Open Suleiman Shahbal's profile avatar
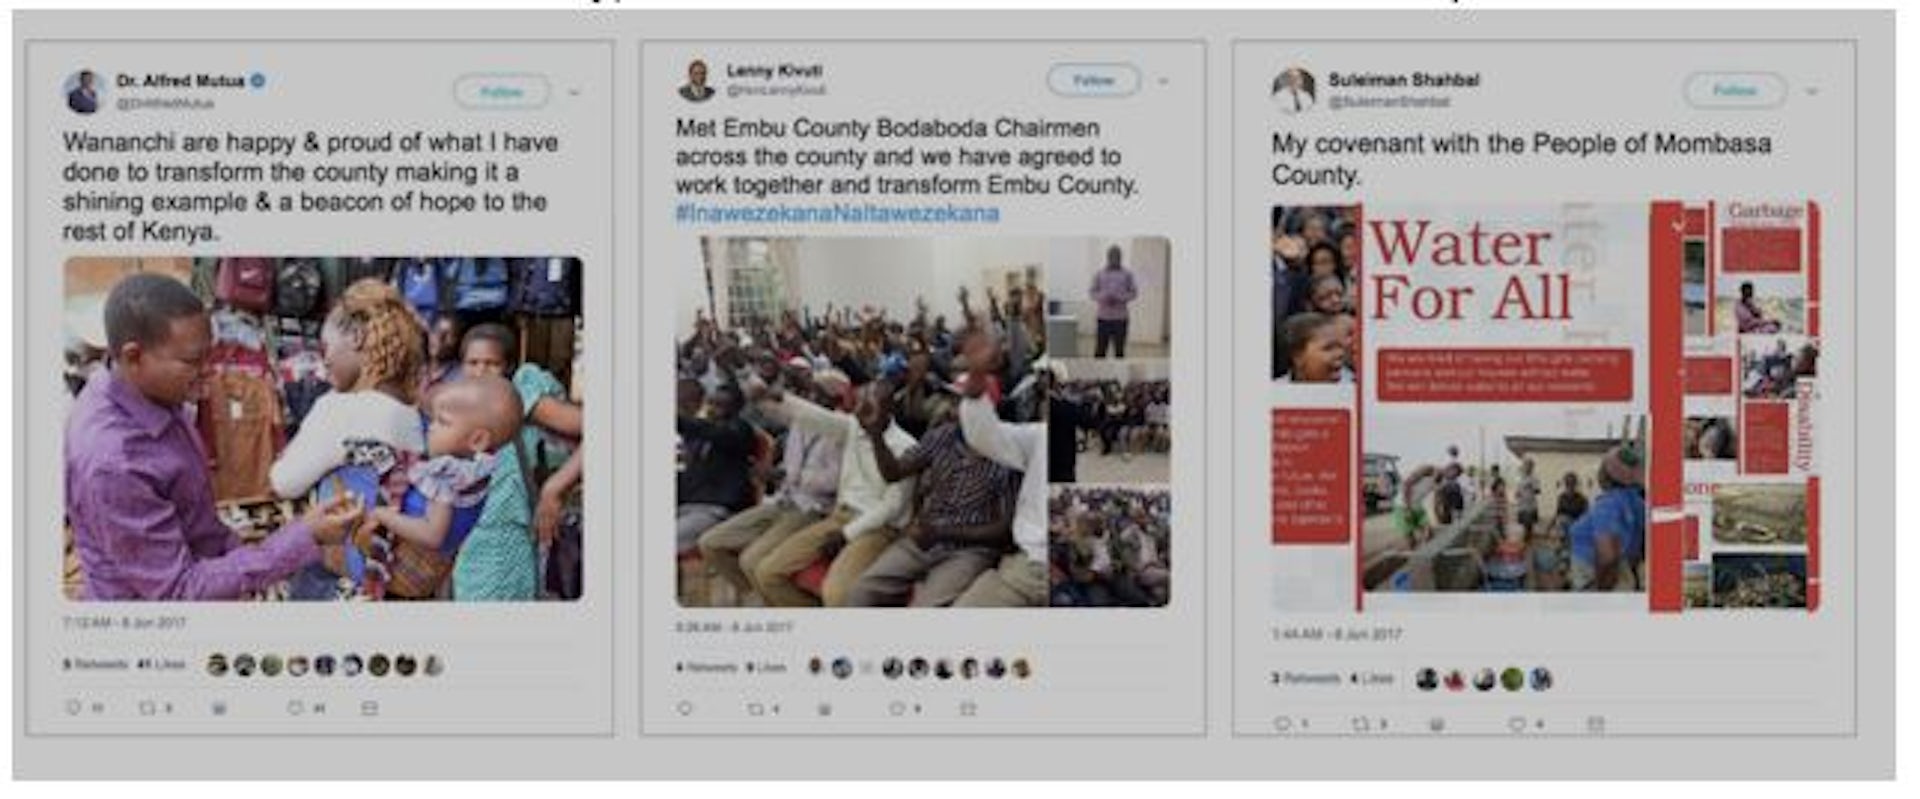1920x799 pixels. (x=1292, y=90)
